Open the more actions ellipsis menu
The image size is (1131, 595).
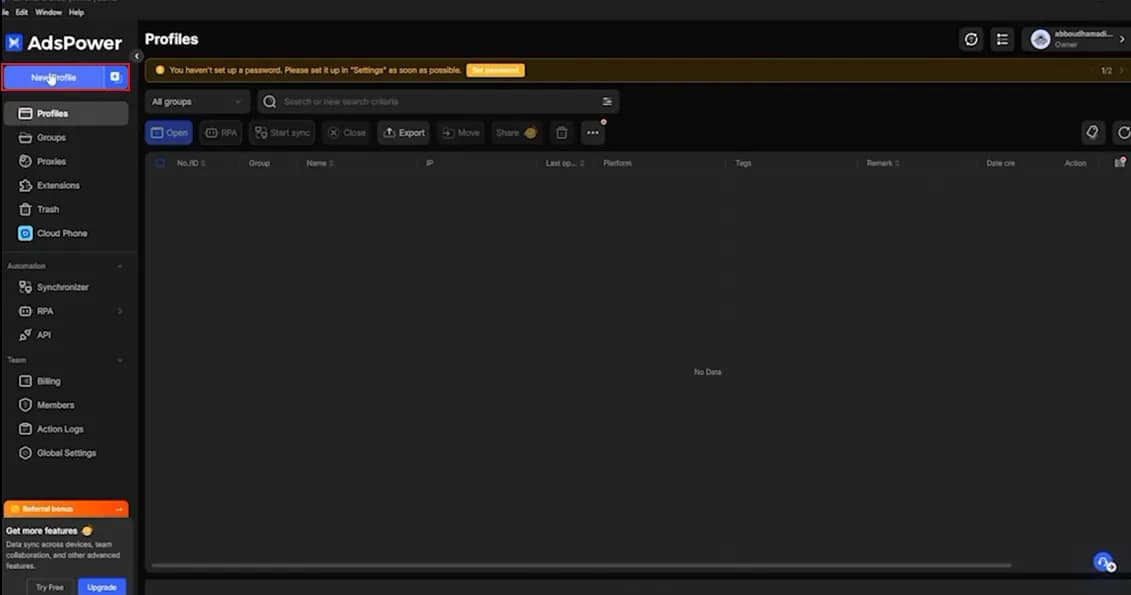[x=593, y=133]
